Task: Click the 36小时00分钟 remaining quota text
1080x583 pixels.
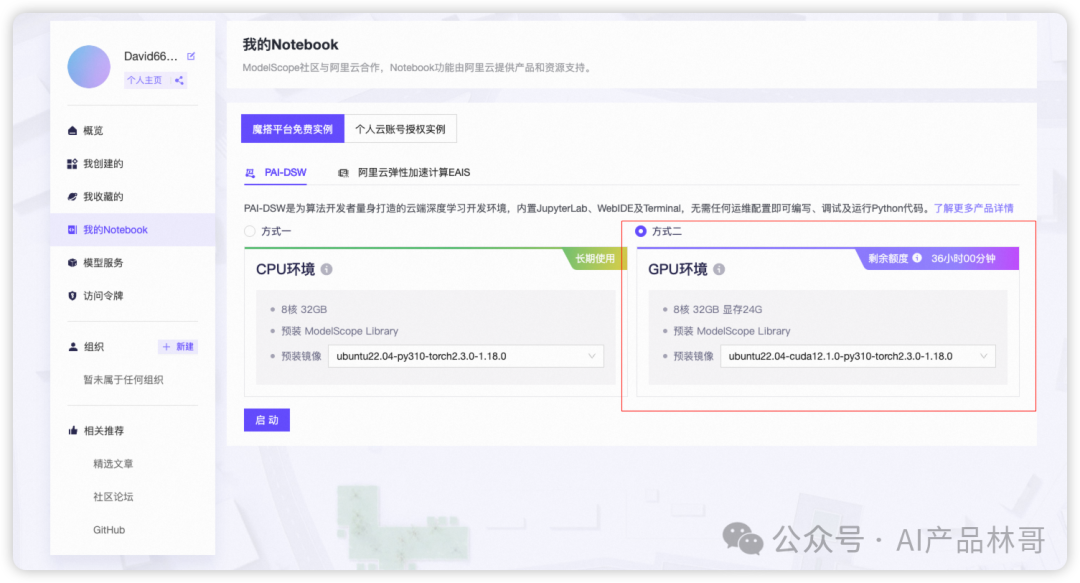Action: click(963, 258)
